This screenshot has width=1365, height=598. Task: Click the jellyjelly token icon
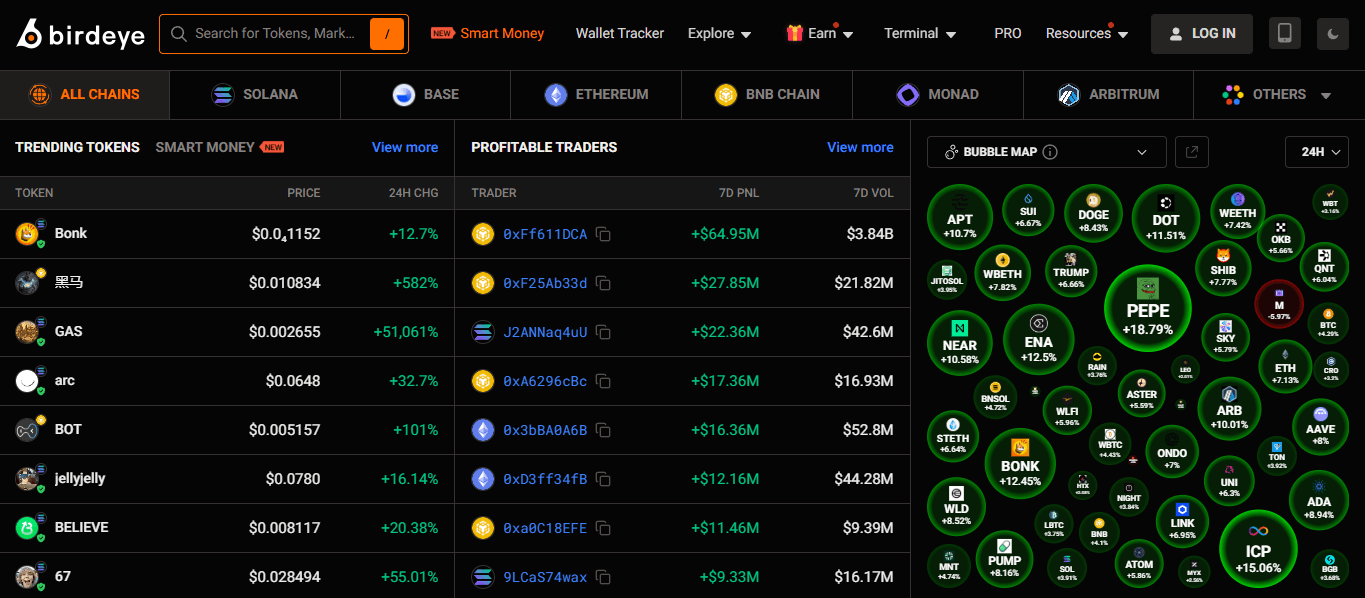click(27, 479)
